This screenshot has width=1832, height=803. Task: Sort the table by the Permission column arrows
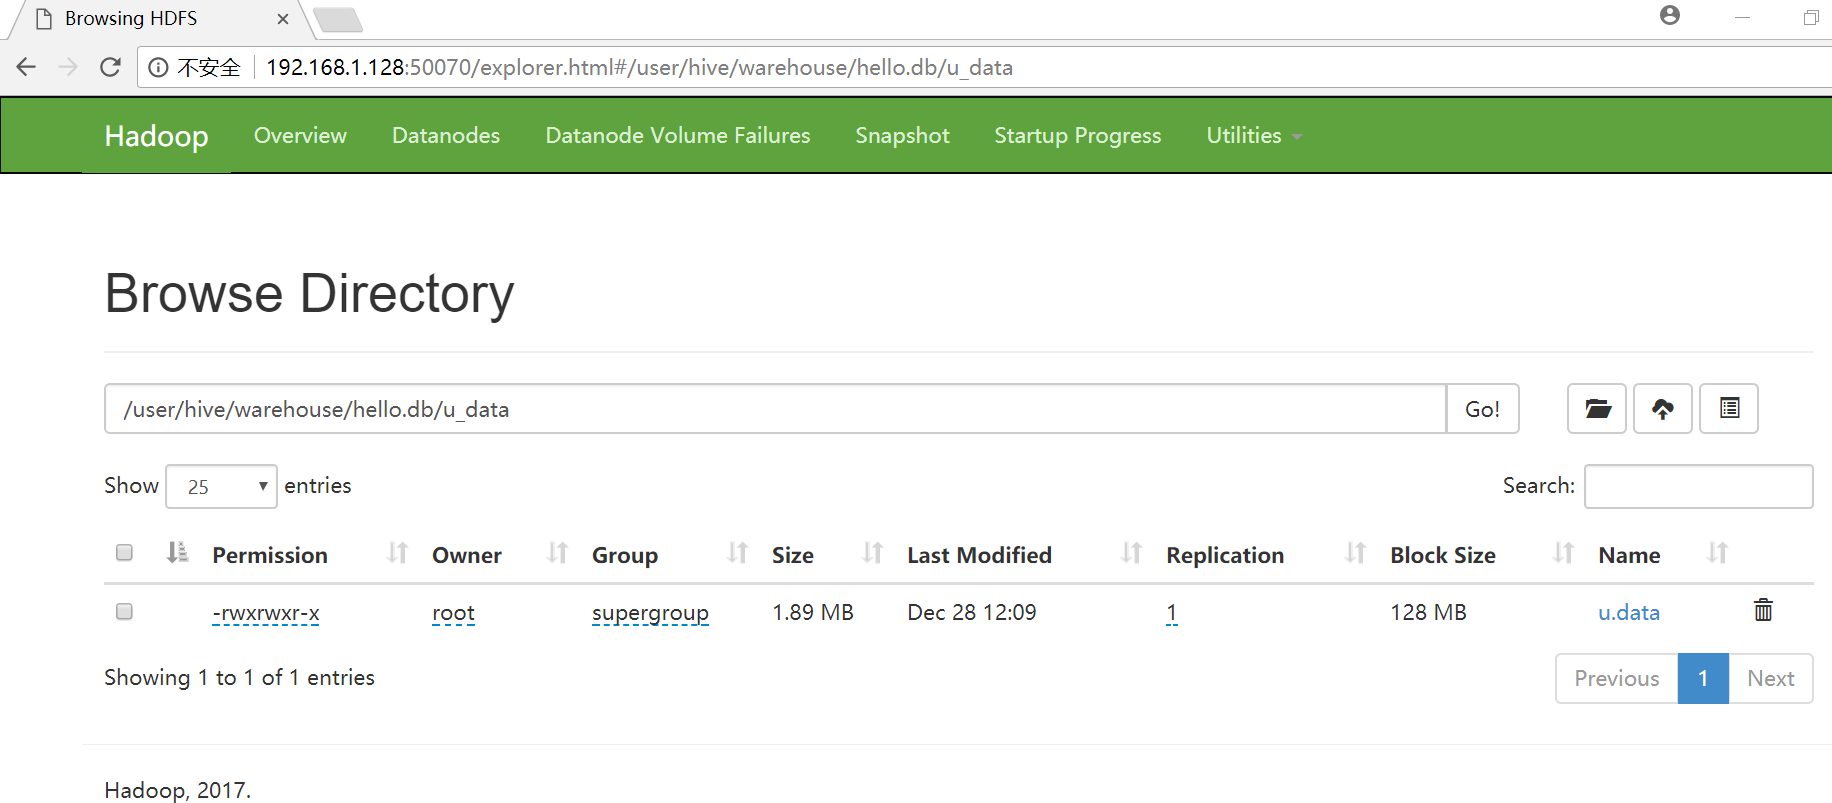coord(397,553)
